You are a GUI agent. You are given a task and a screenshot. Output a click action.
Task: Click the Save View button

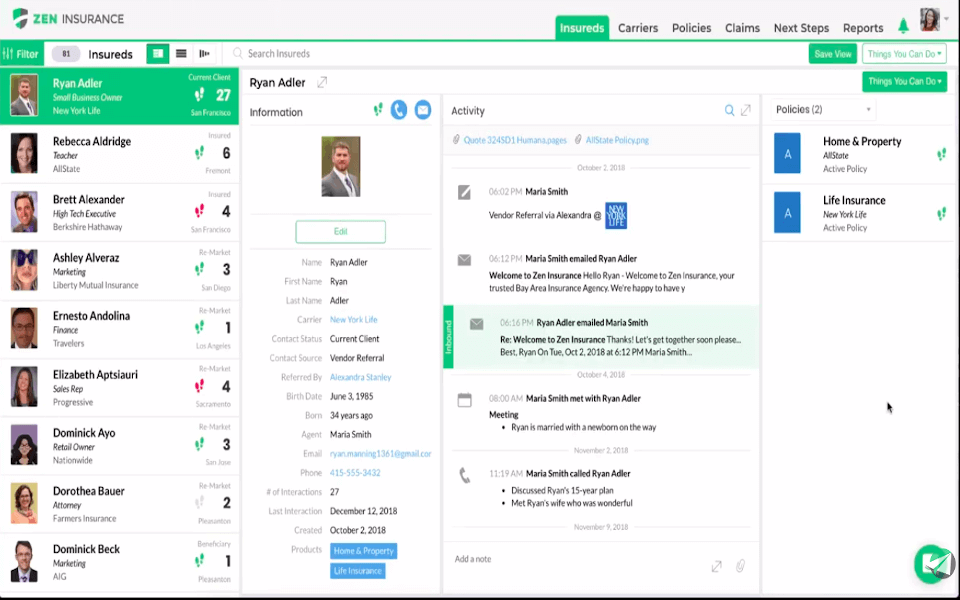(x=833, y=54)
